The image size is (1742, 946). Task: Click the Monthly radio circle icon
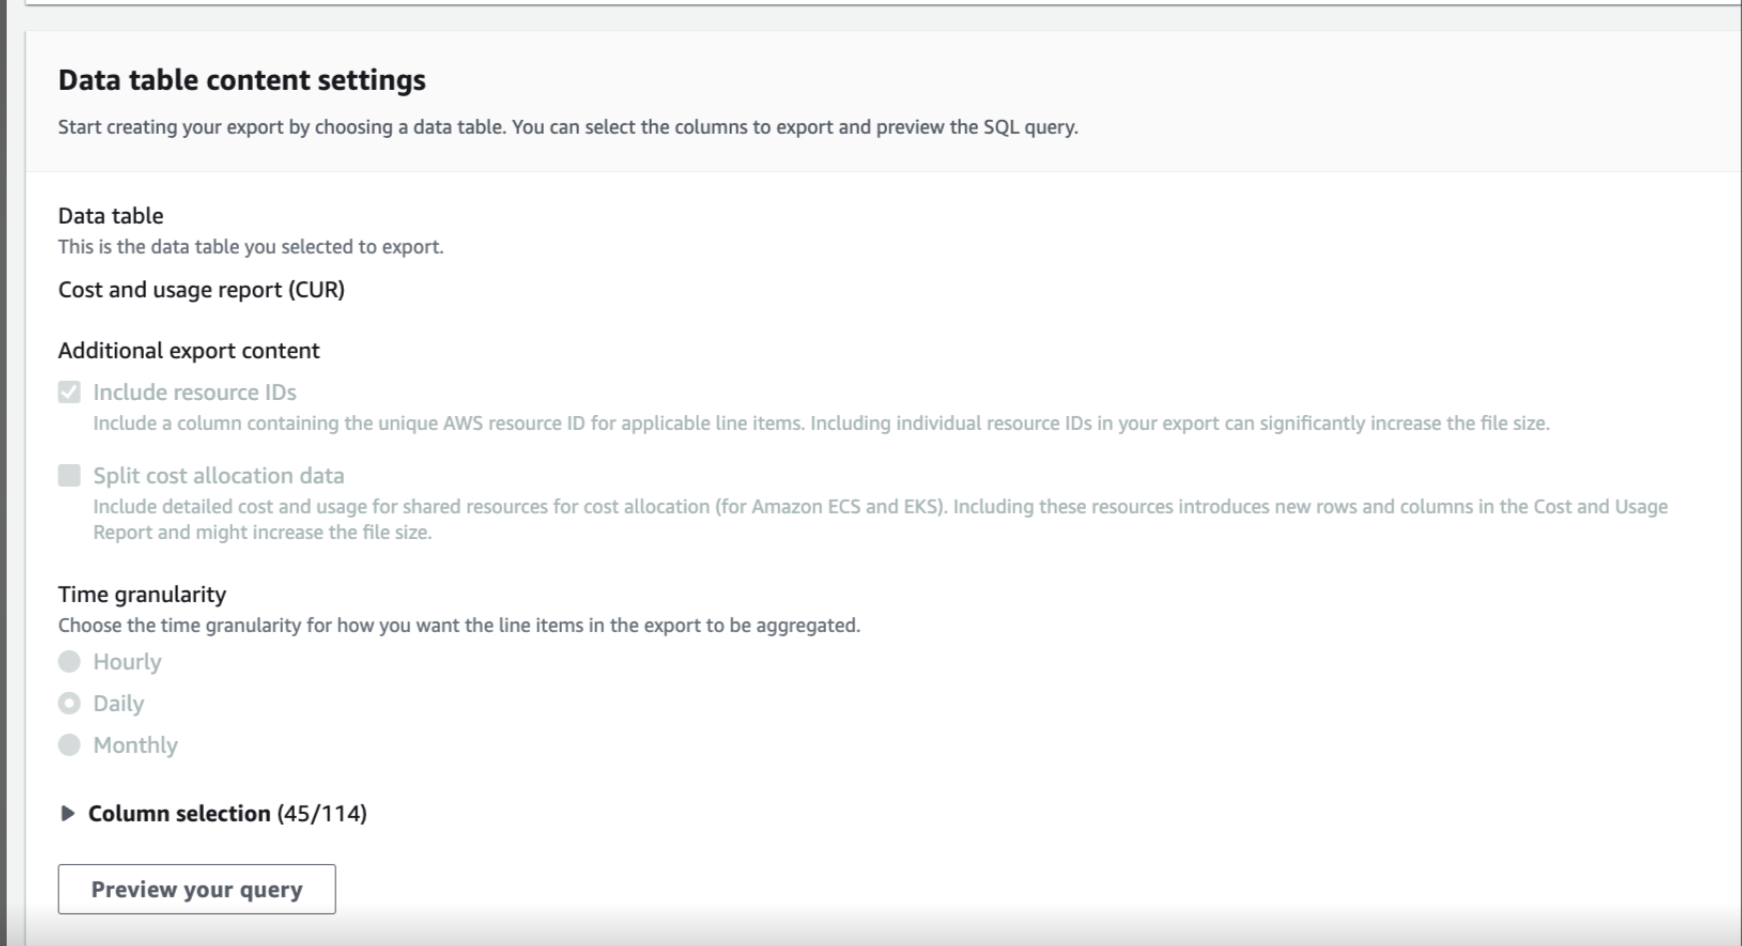coord(68,744)
